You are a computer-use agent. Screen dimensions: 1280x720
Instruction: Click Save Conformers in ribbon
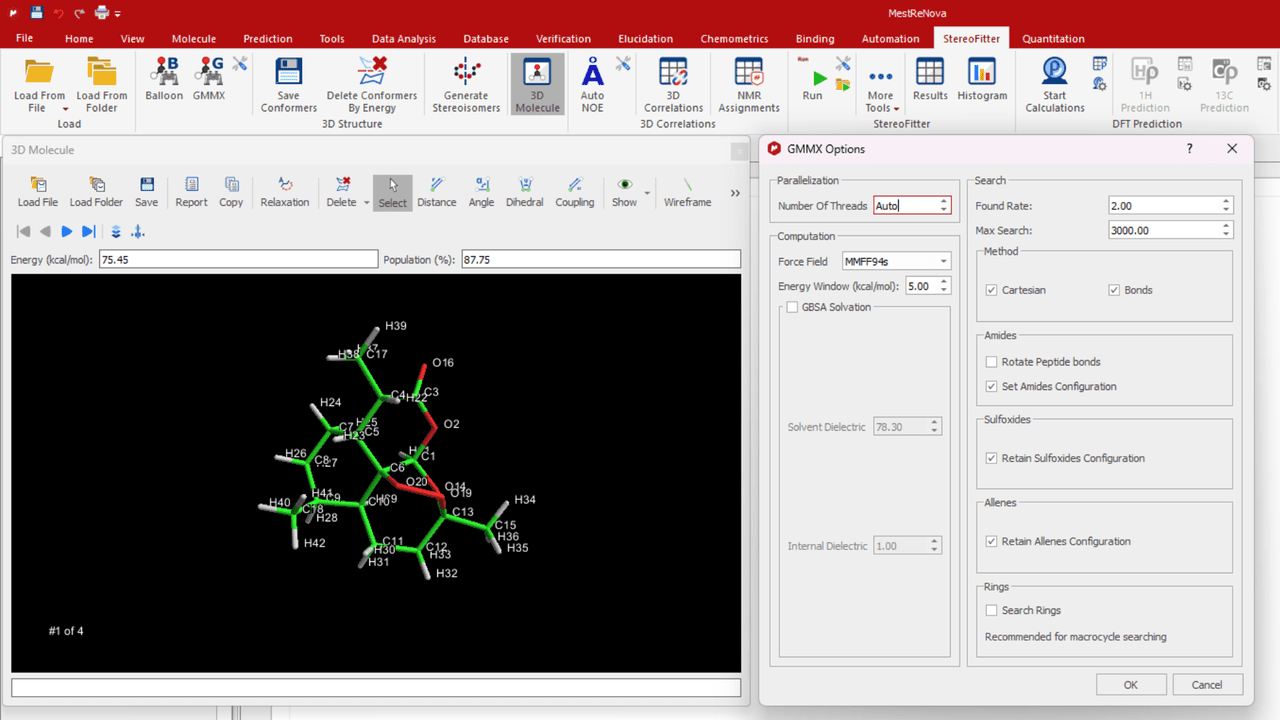(289, 84)
